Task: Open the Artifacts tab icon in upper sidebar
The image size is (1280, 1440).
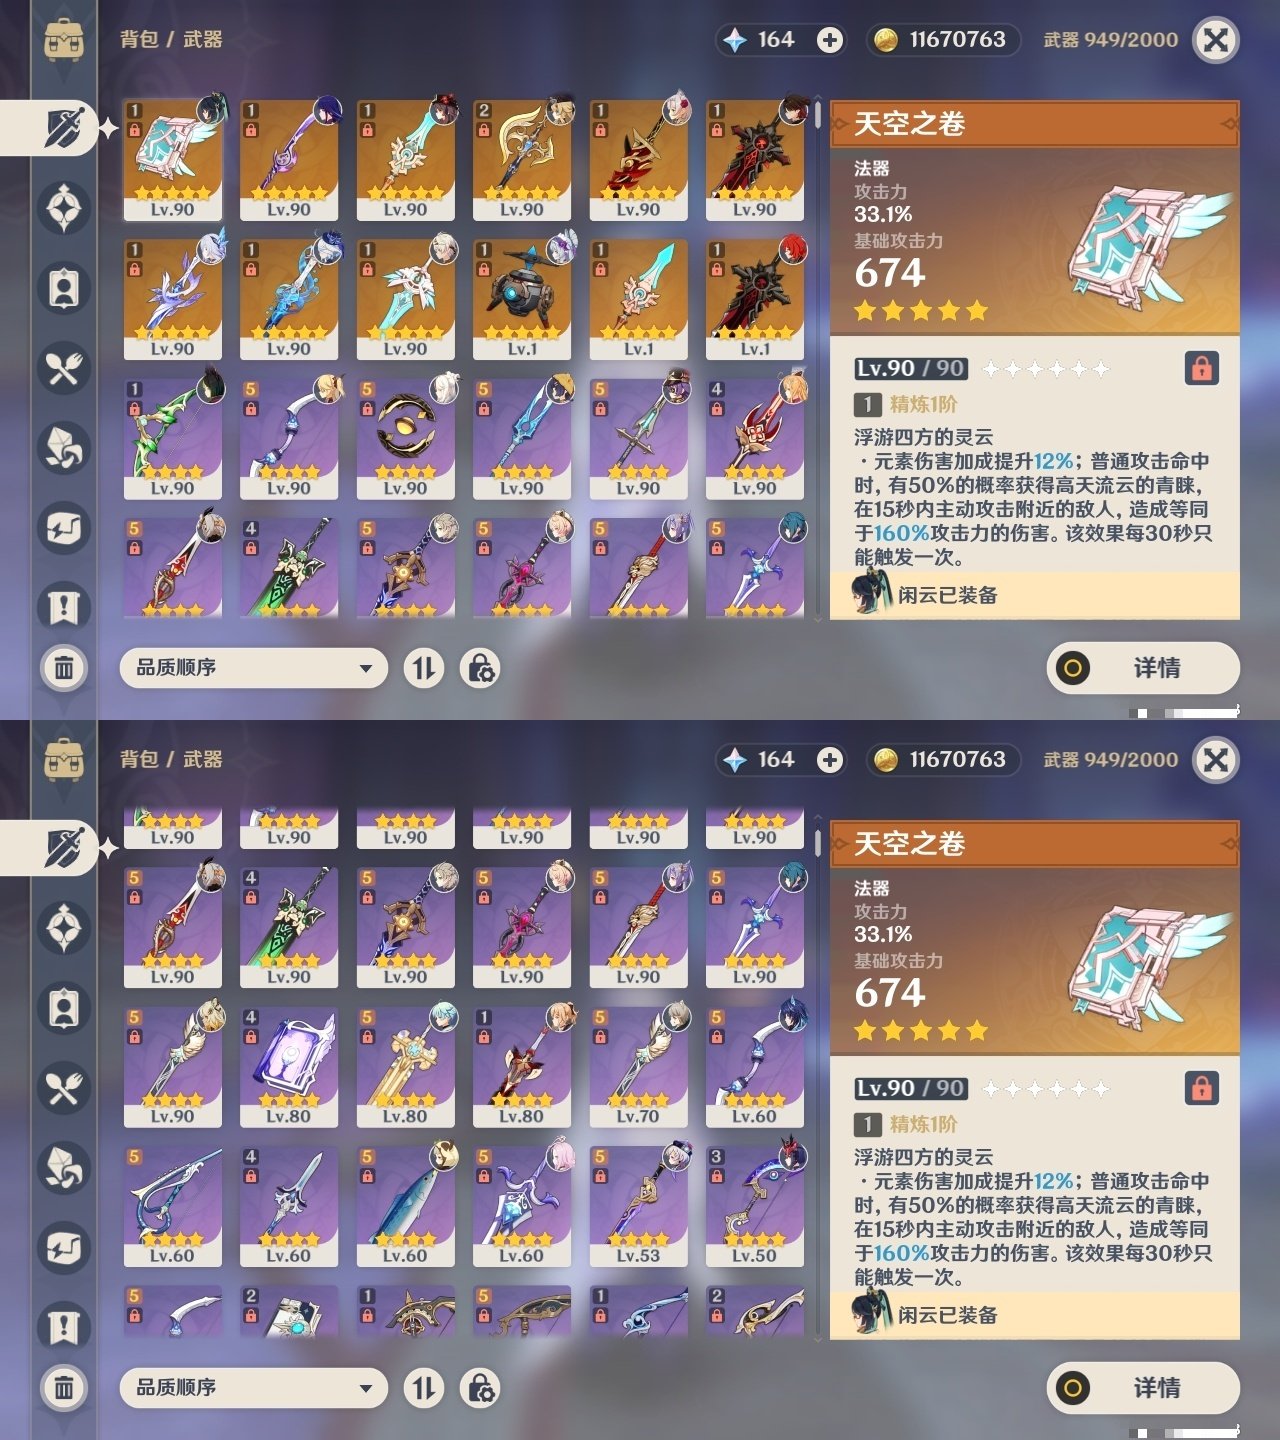Action: (x=64, y=208)
